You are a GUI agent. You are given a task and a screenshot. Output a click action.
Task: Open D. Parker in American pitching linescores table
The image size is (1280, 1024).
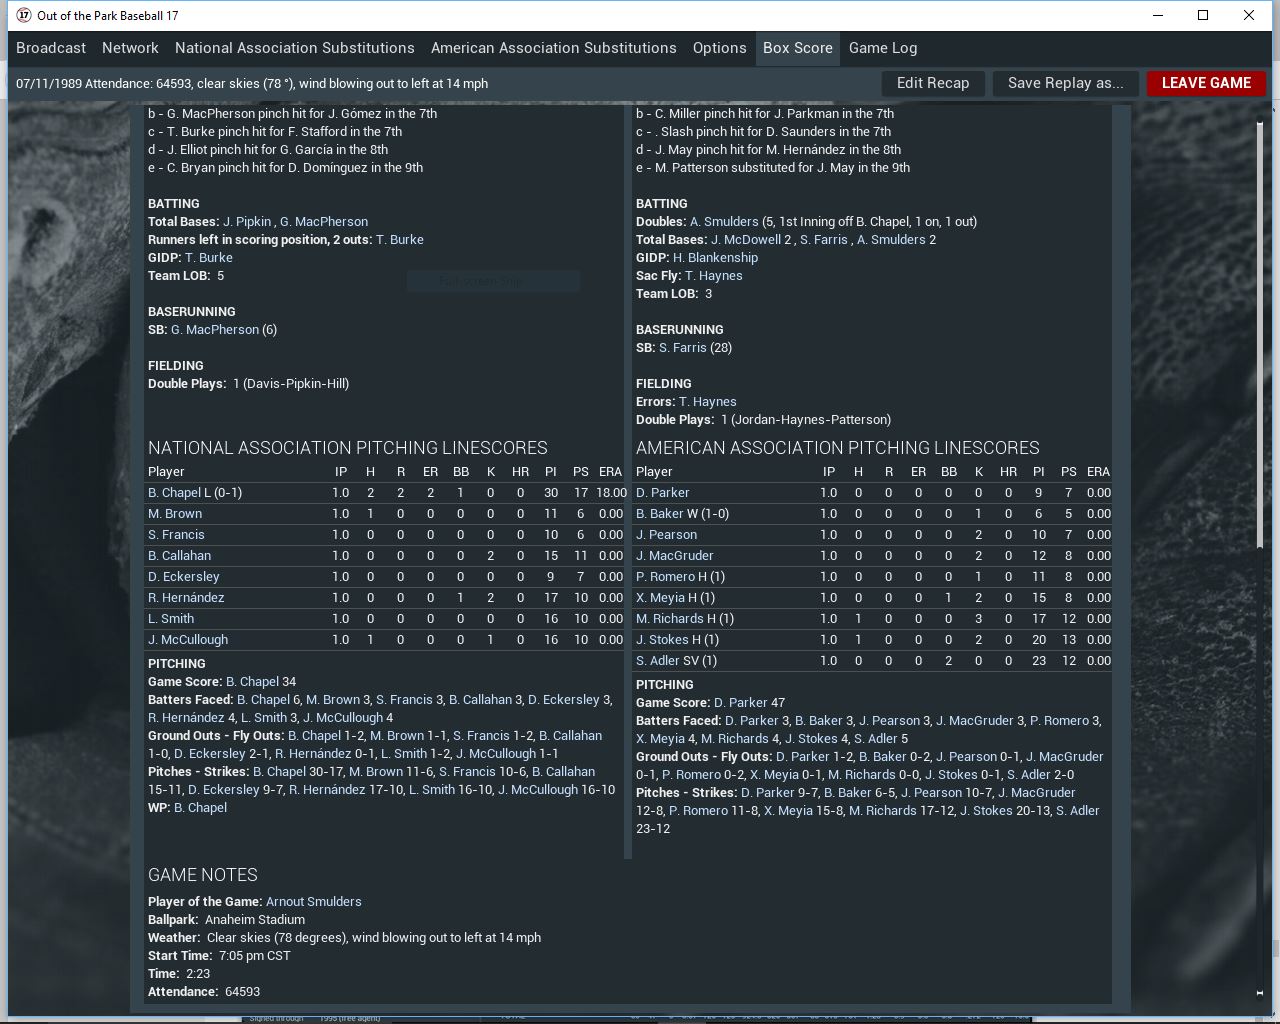[663, 493]
